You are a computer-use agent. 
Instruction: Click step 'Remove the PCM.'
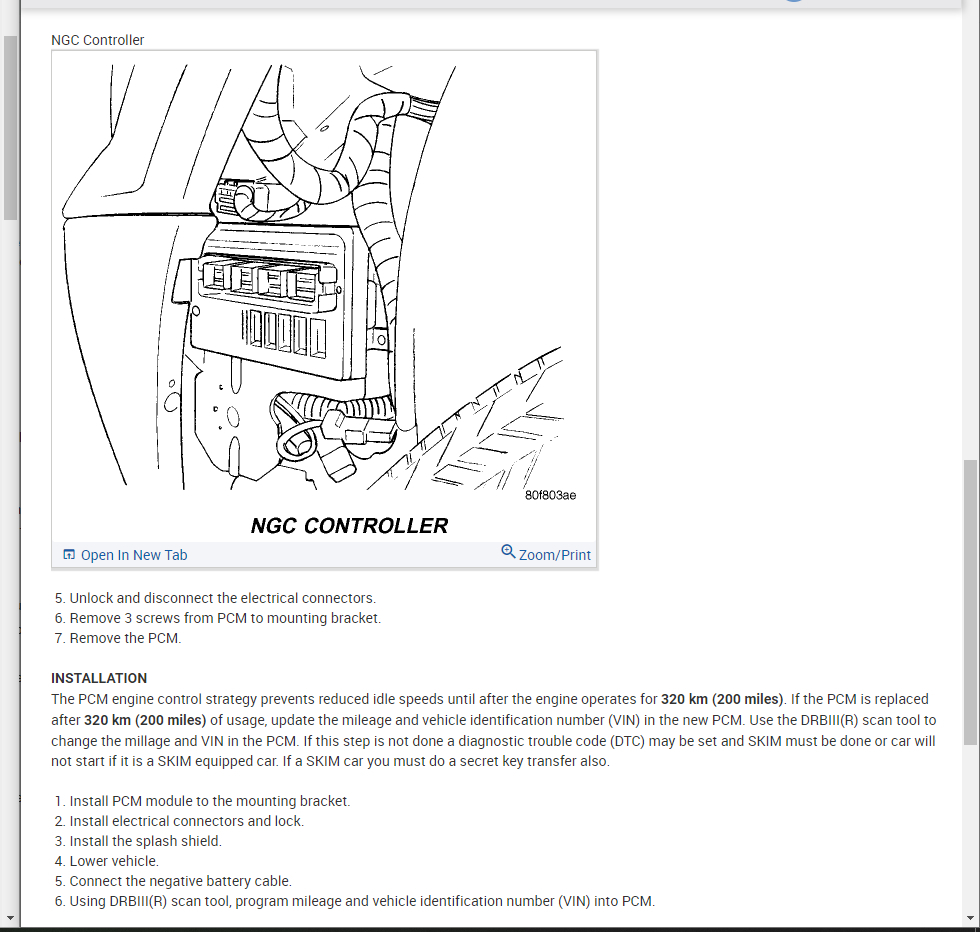point(125,638)
